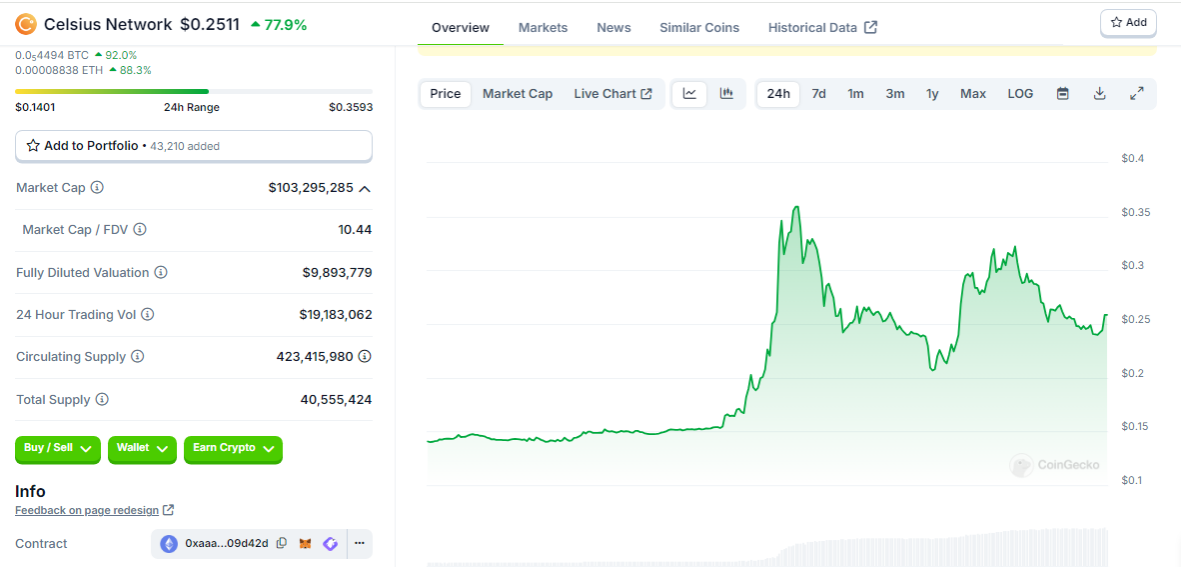
Task: Select 3m time range
Action: coord(895,93)
